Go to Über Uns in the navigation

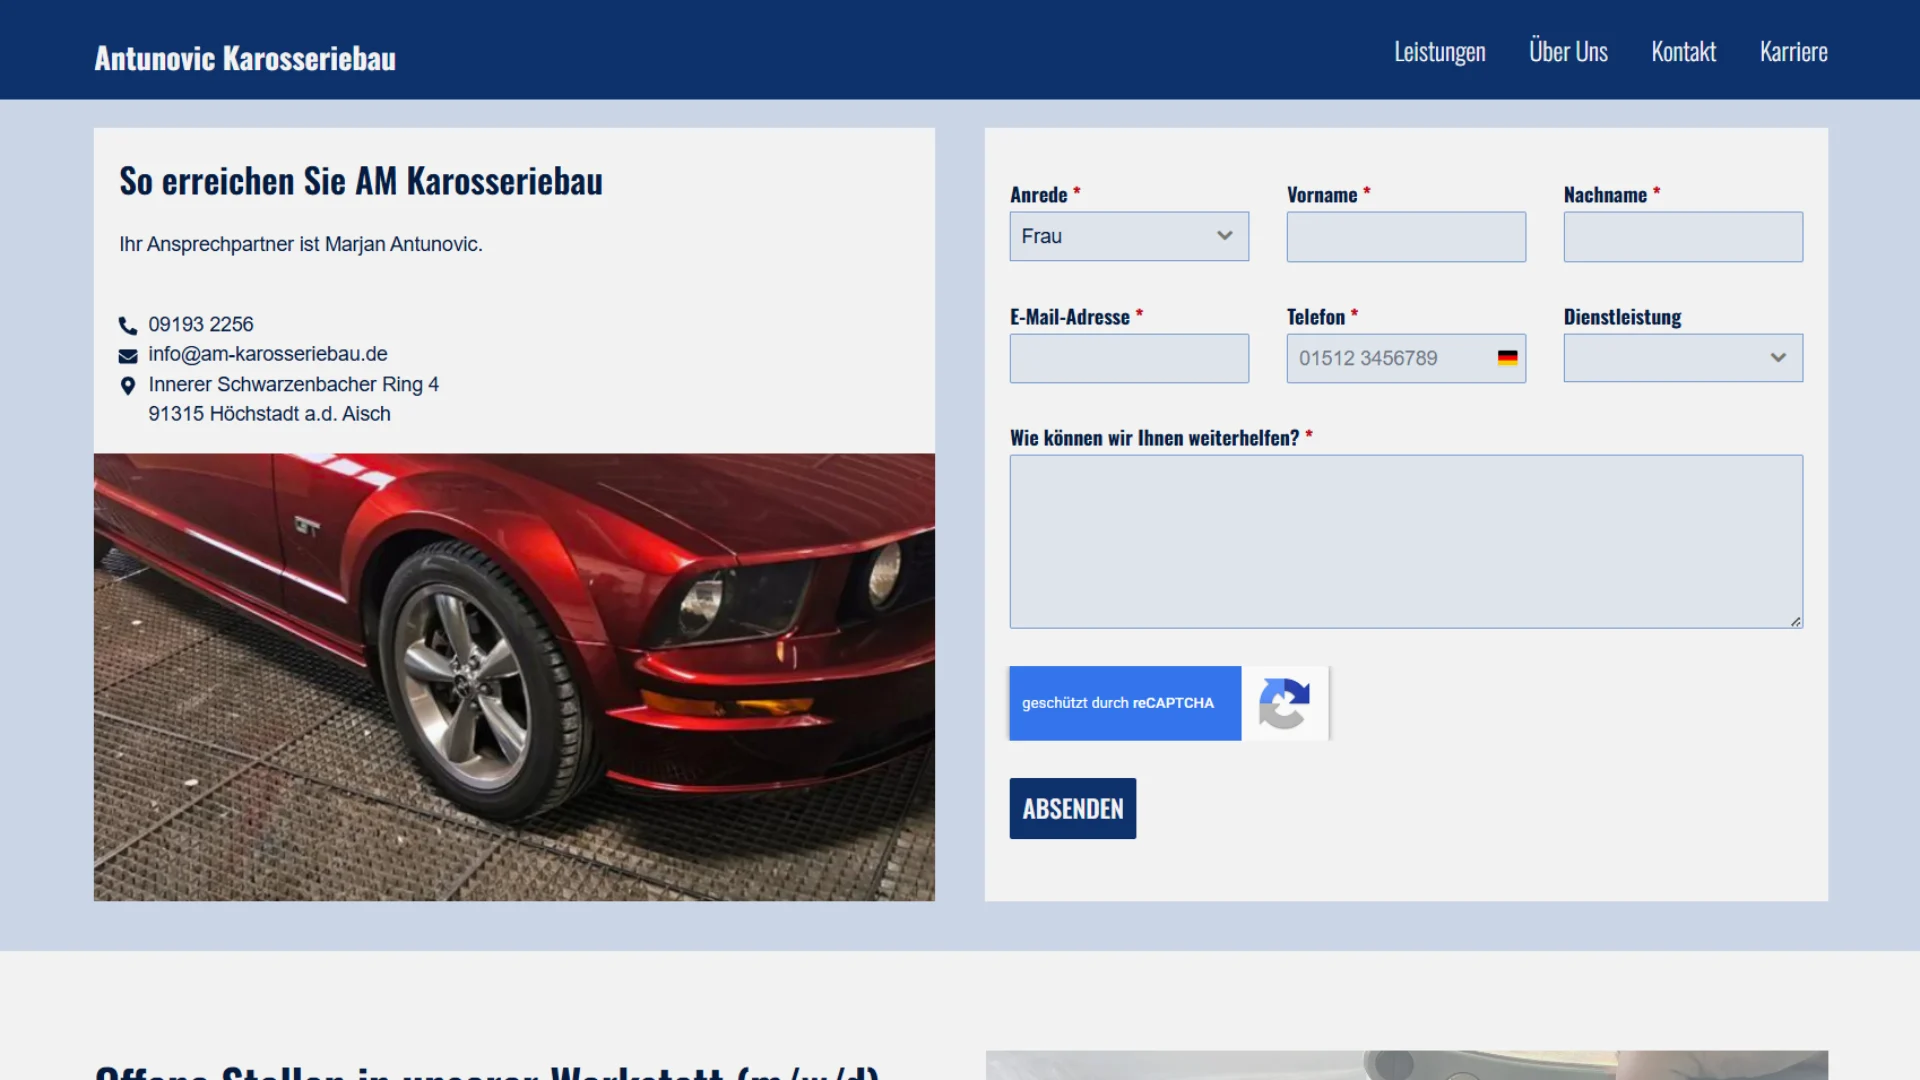click(x=1568, y=52)
